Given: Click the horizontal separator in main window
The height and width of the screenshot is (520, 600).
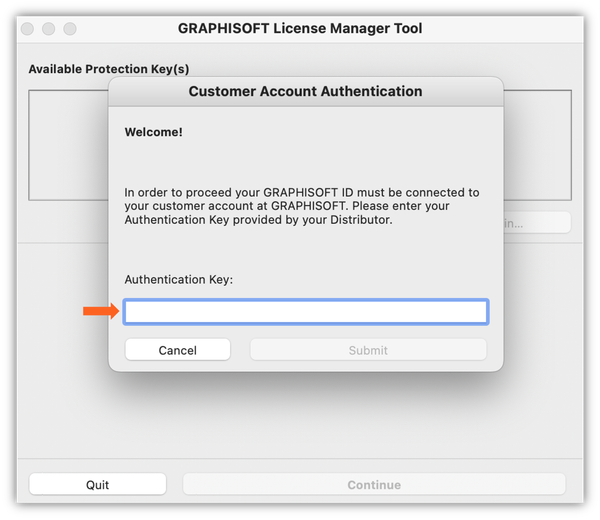Looking at the screenshot, I should [60, 242].
